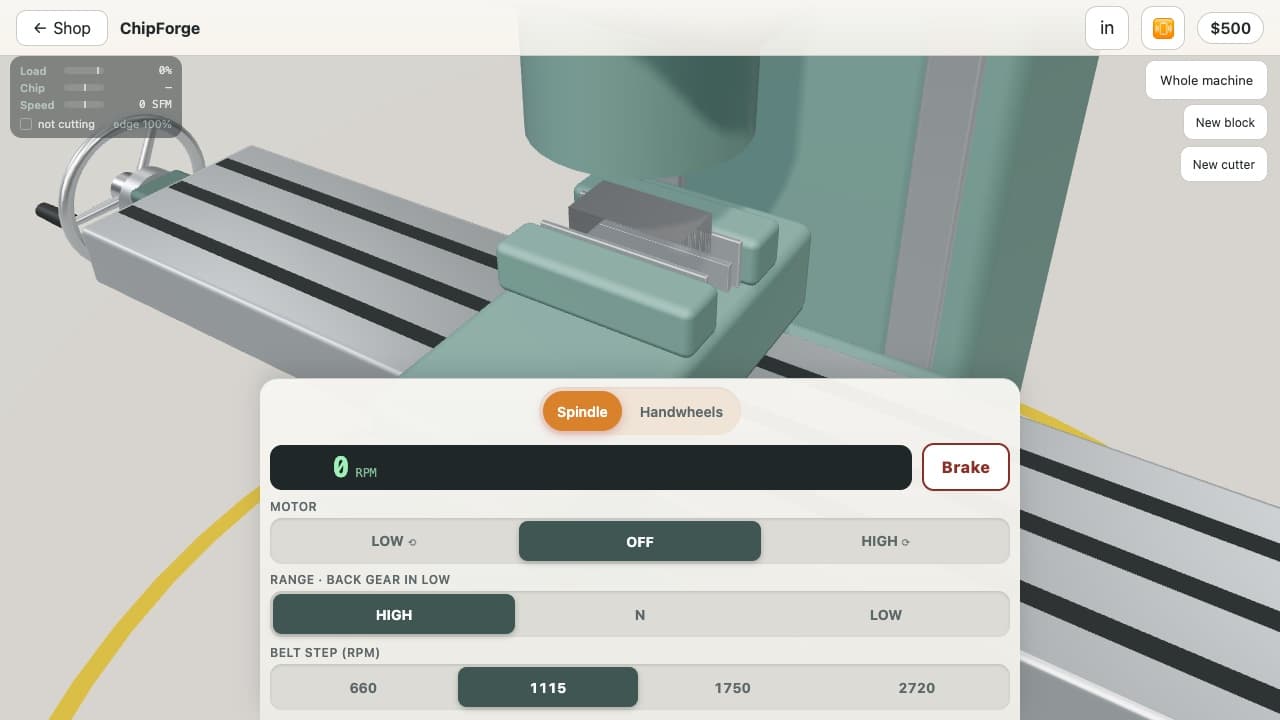This screenshot has width=1280, height=720.
Task: Click the Speed gauge bar
Action: [84, 105]
